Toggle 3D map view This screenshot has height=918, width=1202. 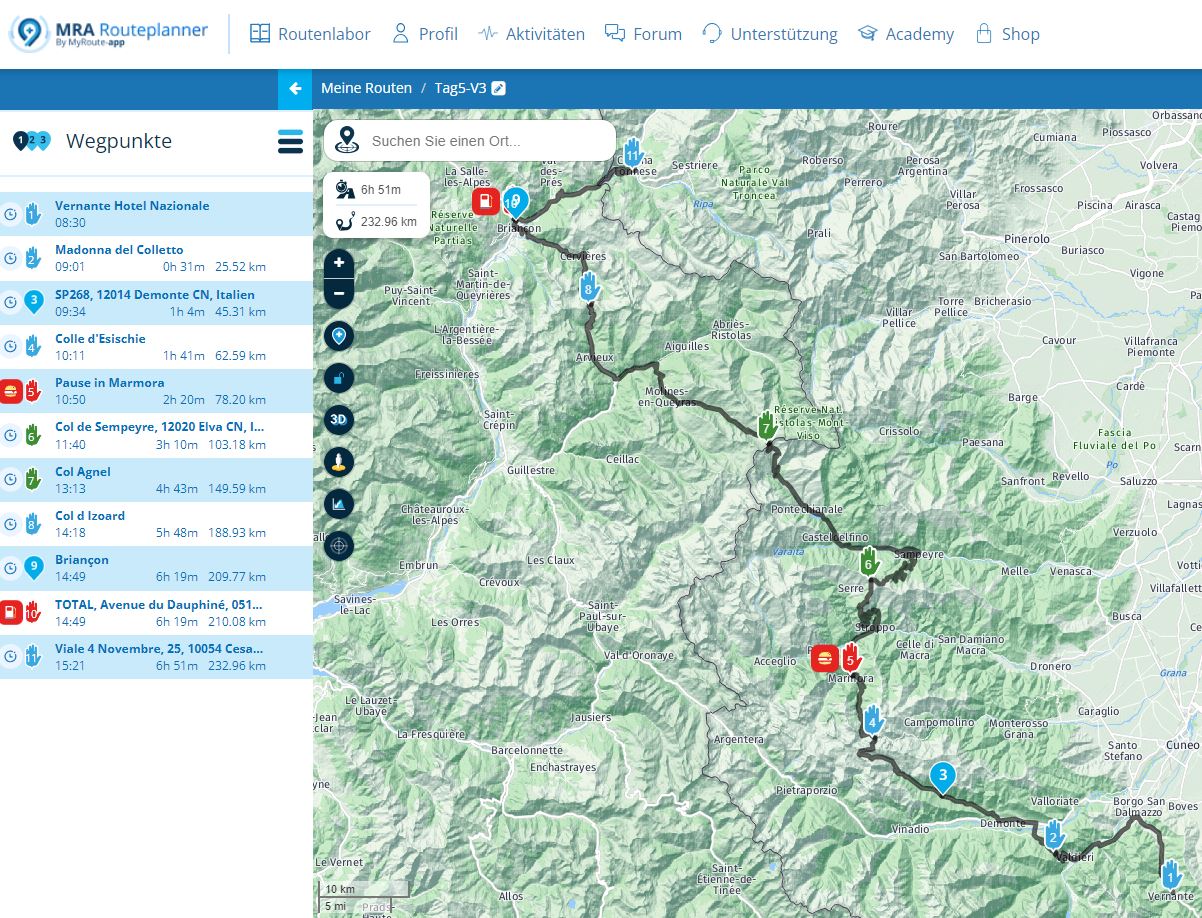pos(339,419)
